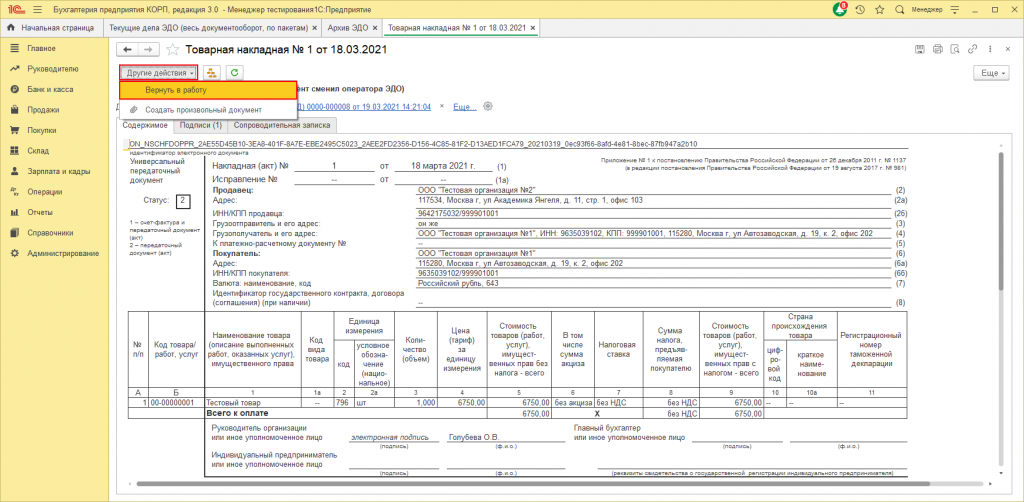Choose Создать произвольный документ
The height and width of the screenshot is (502, 1024).
pos(202,109)
